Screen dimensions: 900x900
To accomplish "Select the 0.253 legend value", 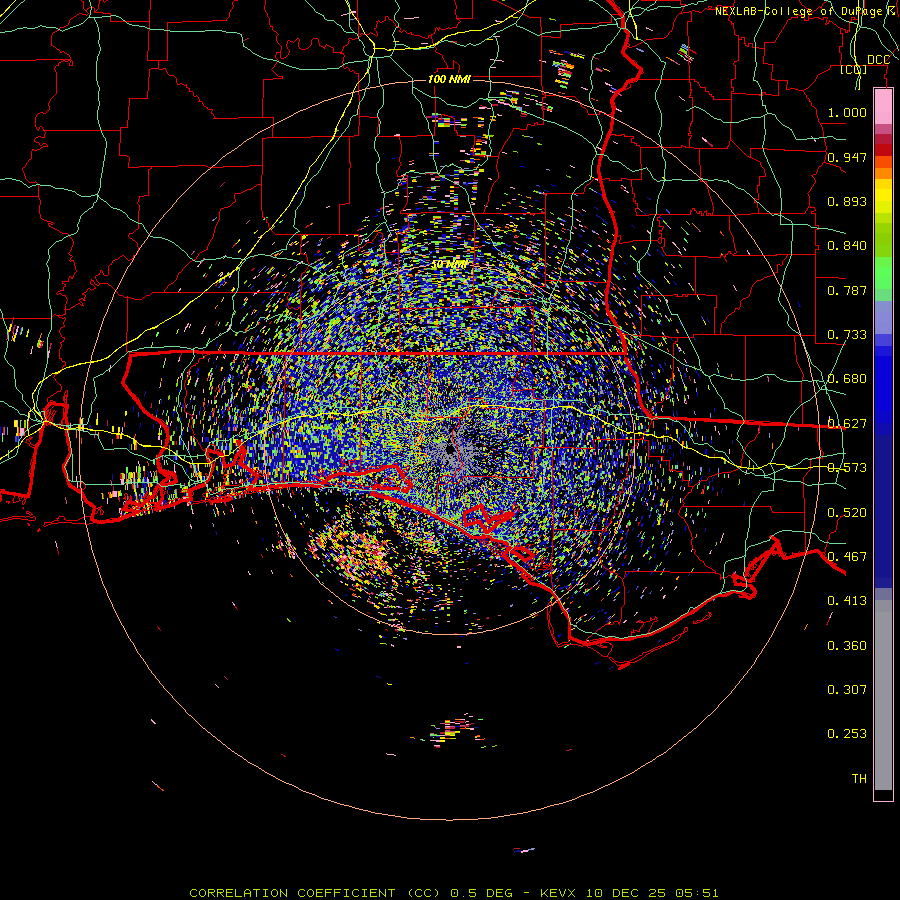I will 847,734.
